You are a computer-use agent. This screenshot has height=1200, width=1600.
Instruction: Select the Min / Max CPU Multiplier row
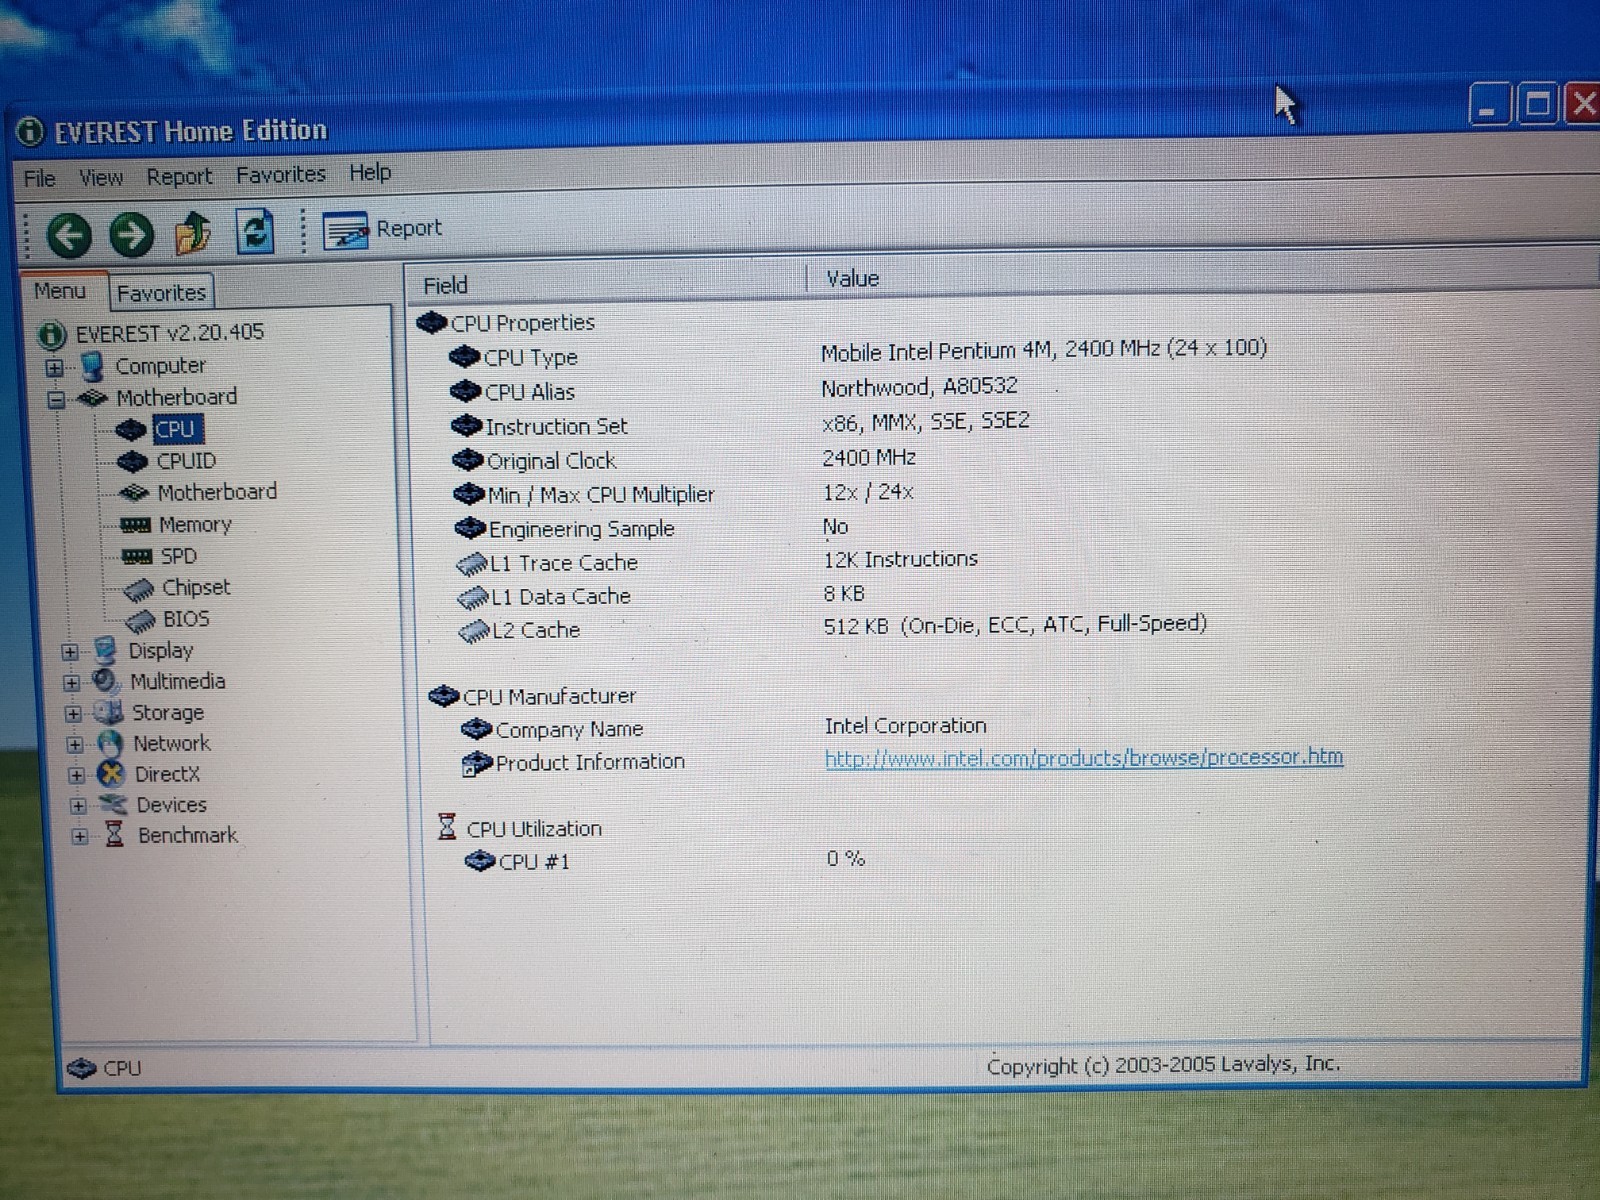click(684, 493)
